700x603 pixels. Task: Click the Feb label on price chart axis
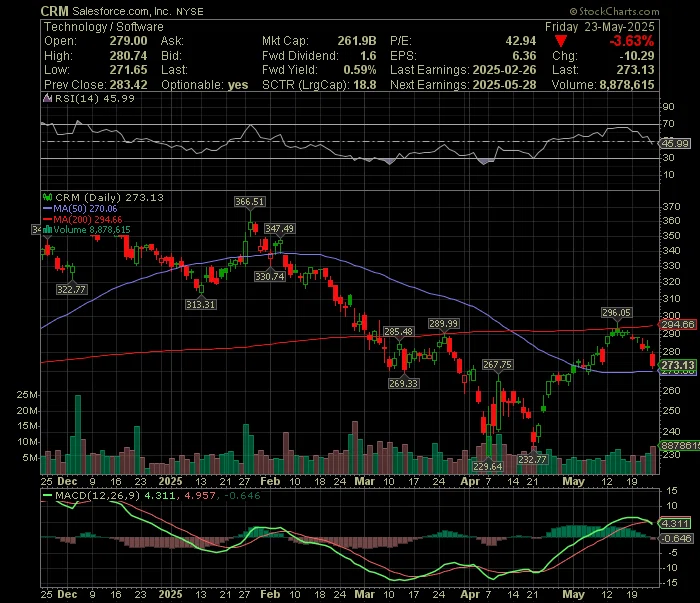tap(270, 481)
